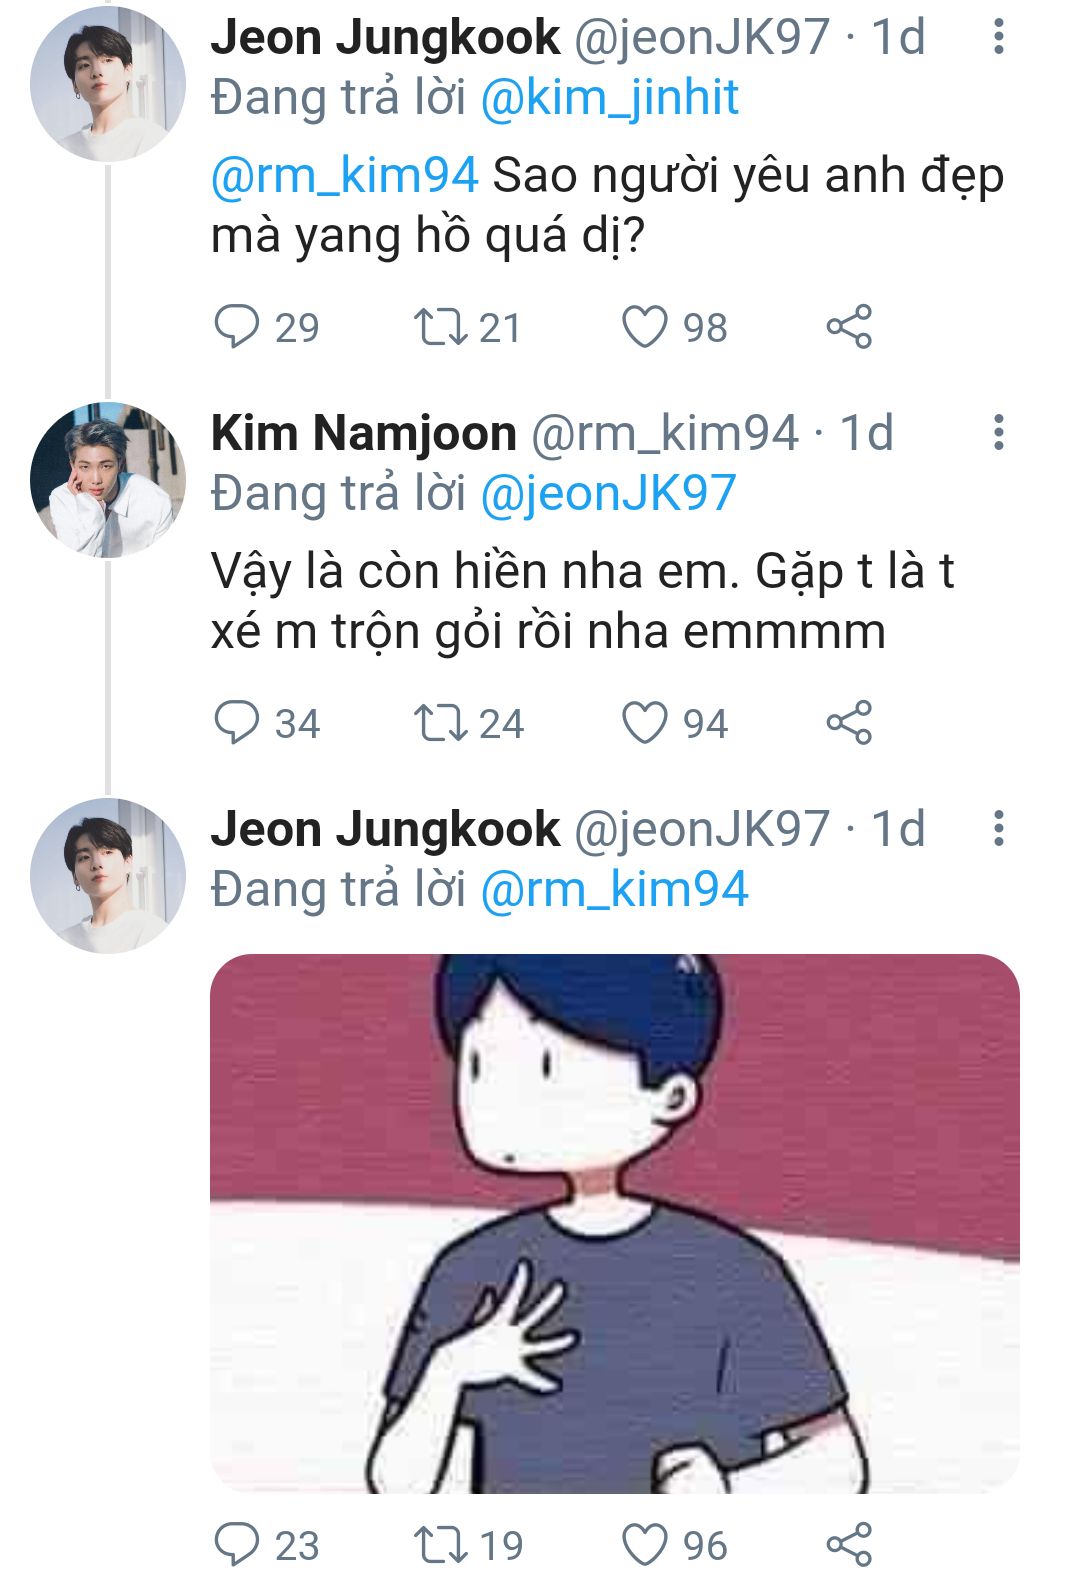Retweet the tweet with 21 retweets
Image resolution: width=1080 pixels, height=1572 pixels.
tap(440, 327)
